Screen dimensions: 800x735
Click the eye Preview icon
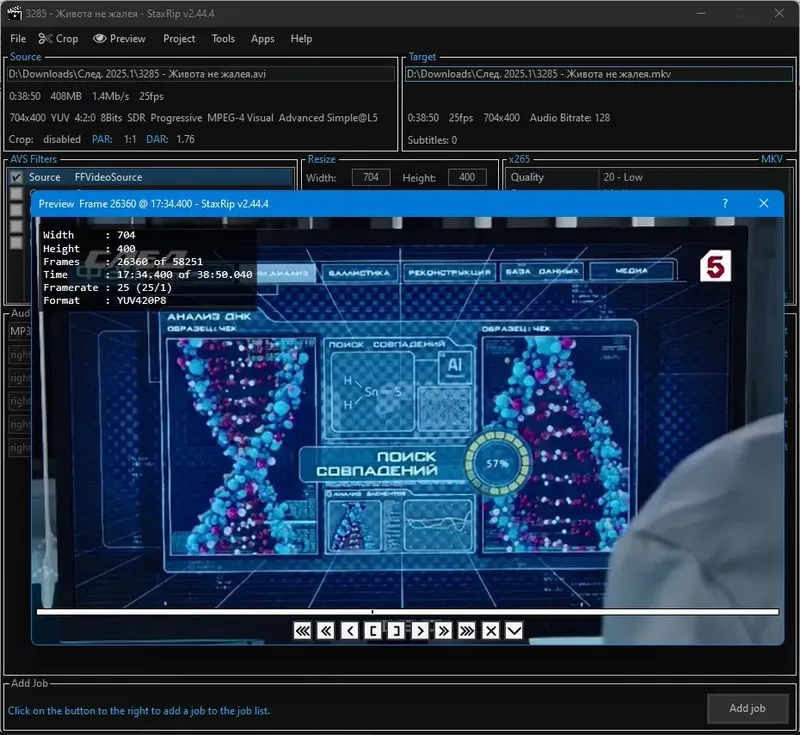(99, 38)
